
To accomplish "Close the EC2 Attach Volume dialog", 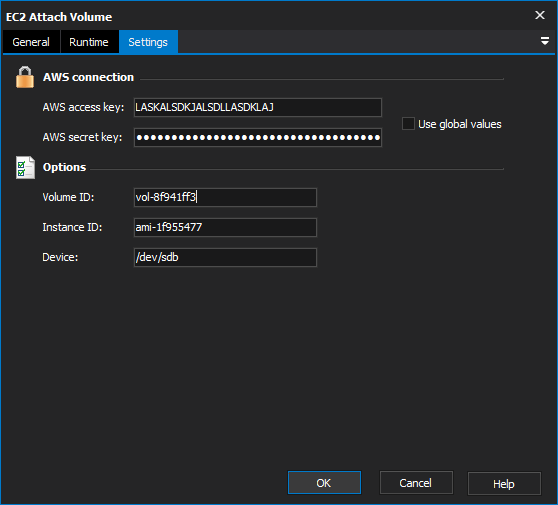I will [540, 15].
